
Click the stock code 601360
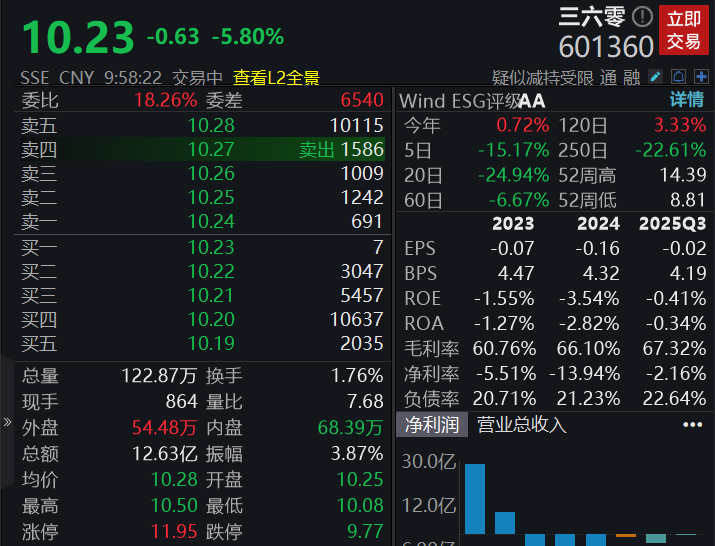coord(606,46)
